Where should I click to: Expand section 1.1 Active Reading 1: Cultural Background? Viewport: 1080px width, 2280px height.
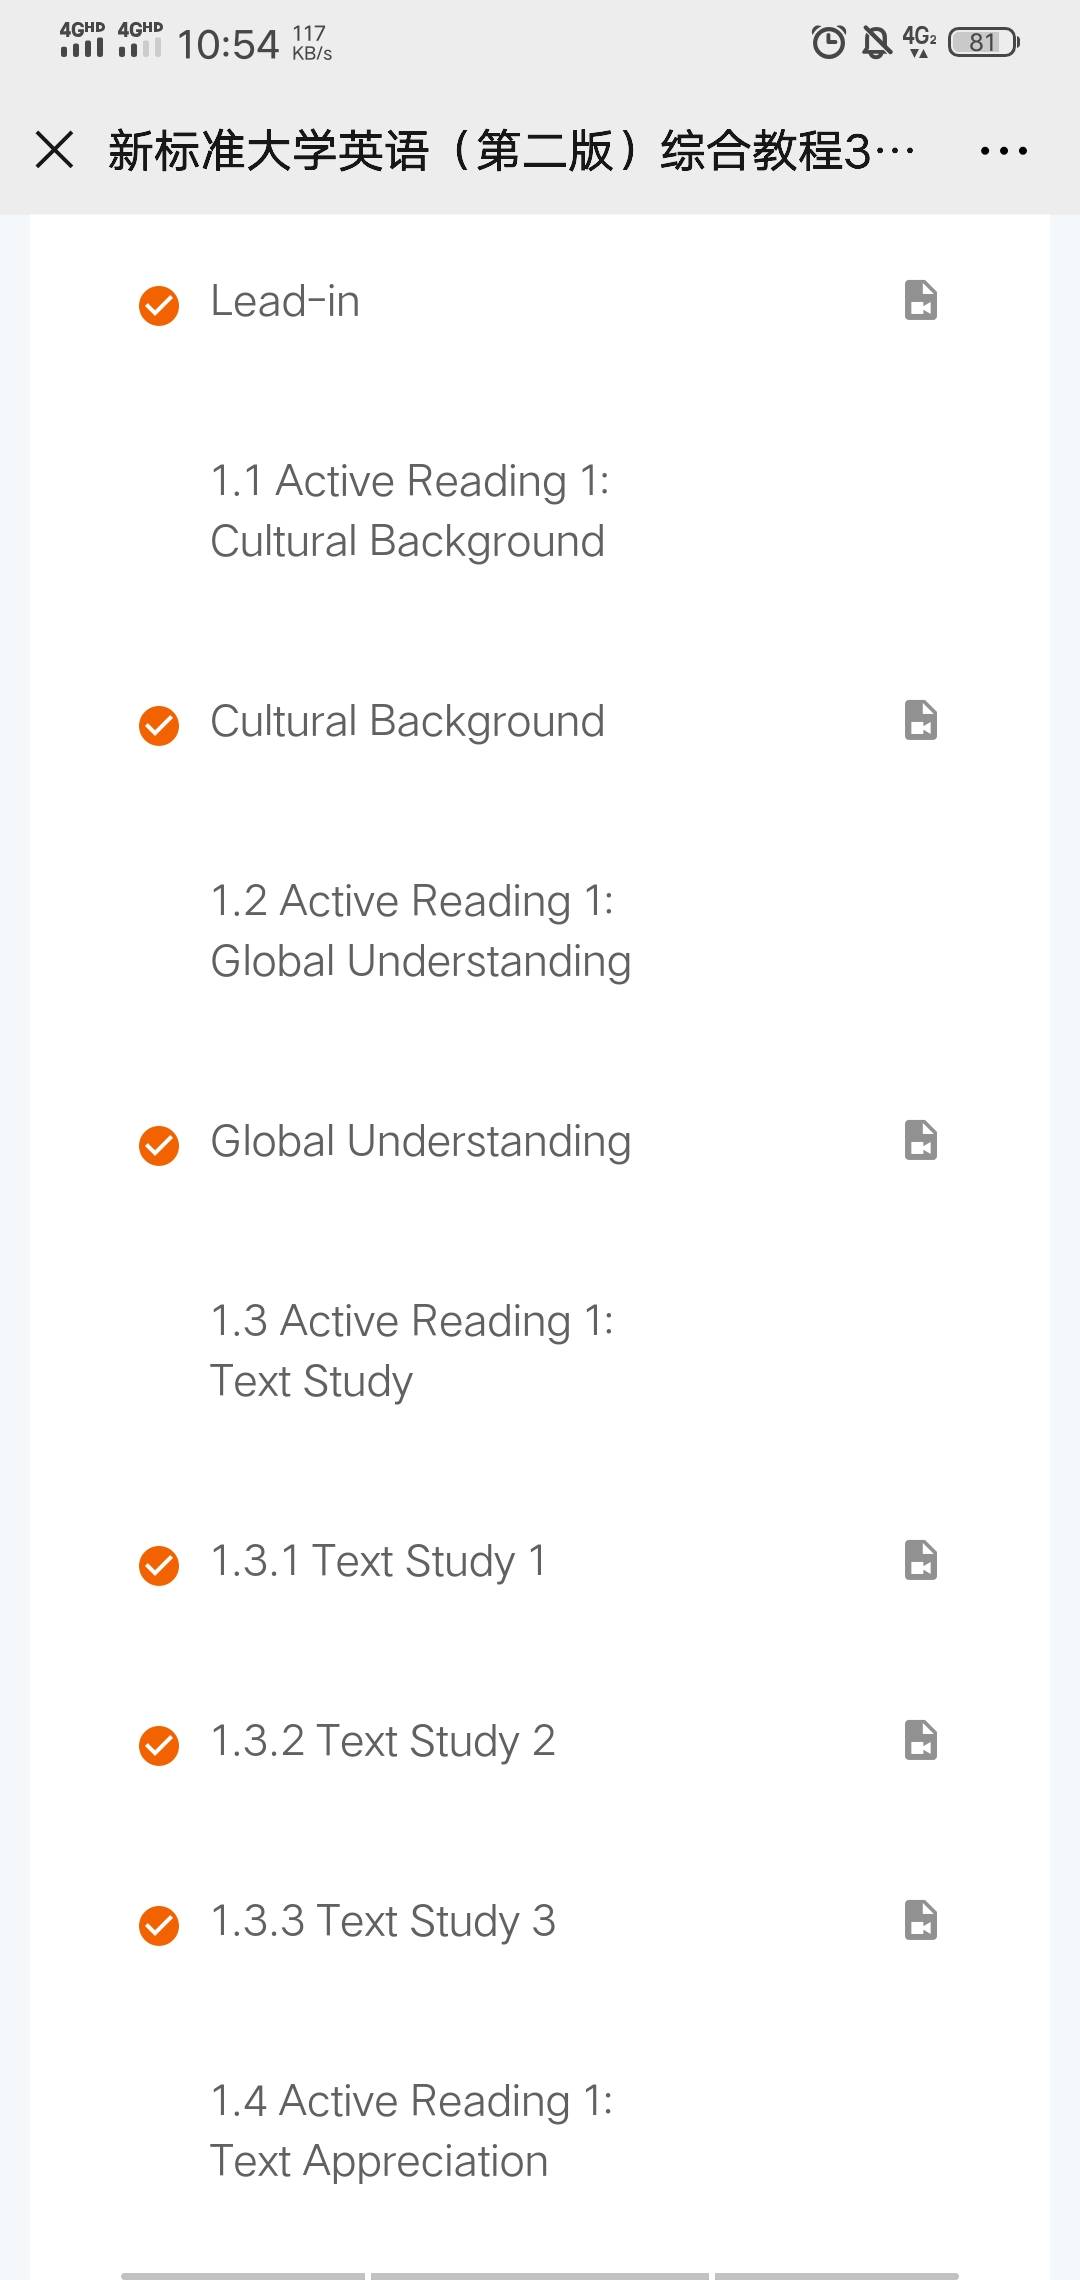tap(408, 511)
